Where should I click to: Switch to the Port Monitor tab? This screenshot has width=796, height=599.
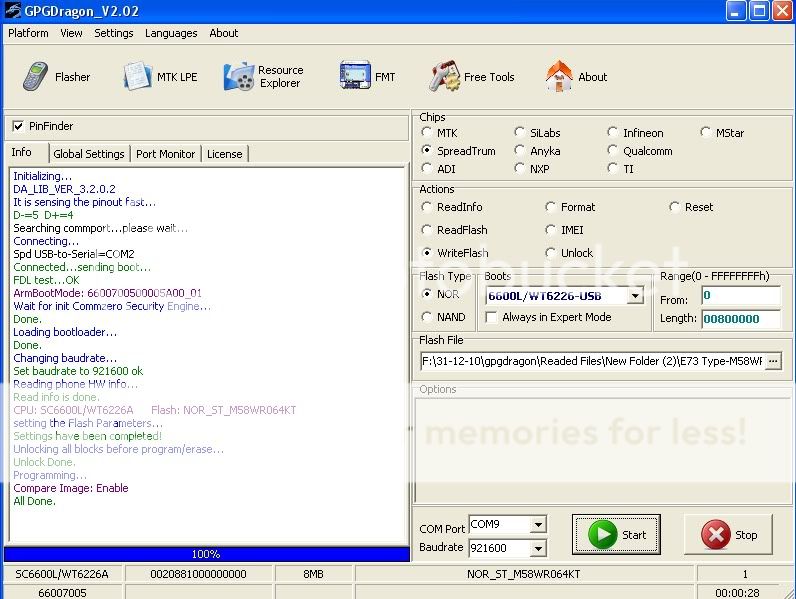tap(165, 154)
